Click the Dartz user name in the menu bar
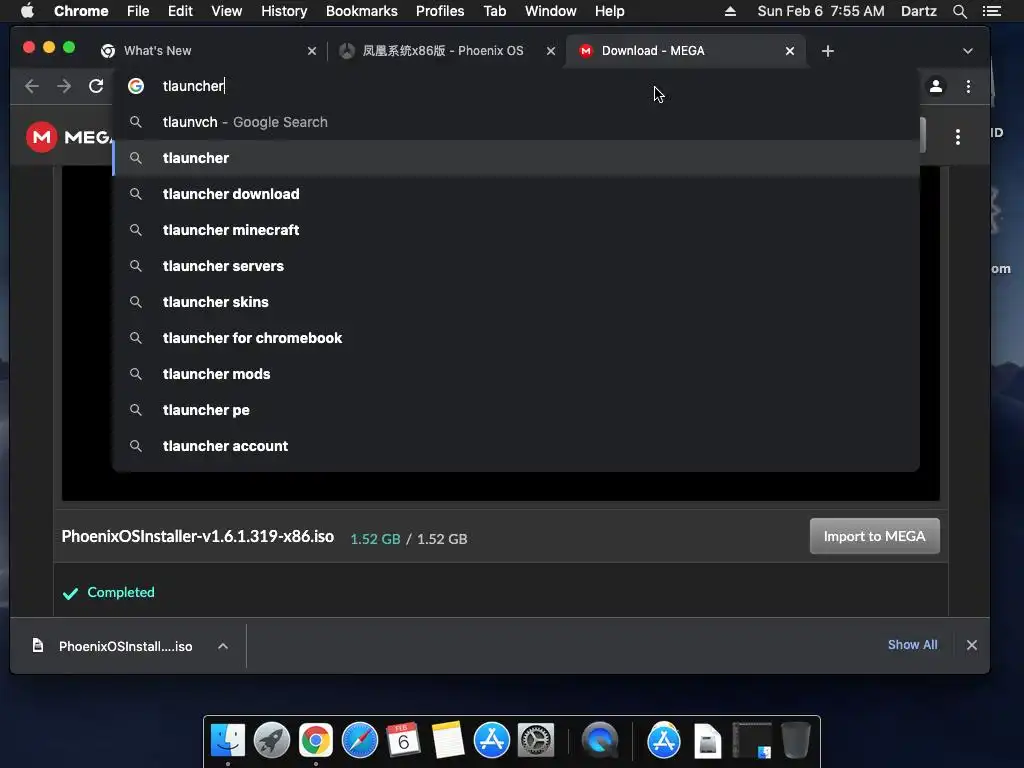This screenshot has width=1024, height=768. point(919,11)
